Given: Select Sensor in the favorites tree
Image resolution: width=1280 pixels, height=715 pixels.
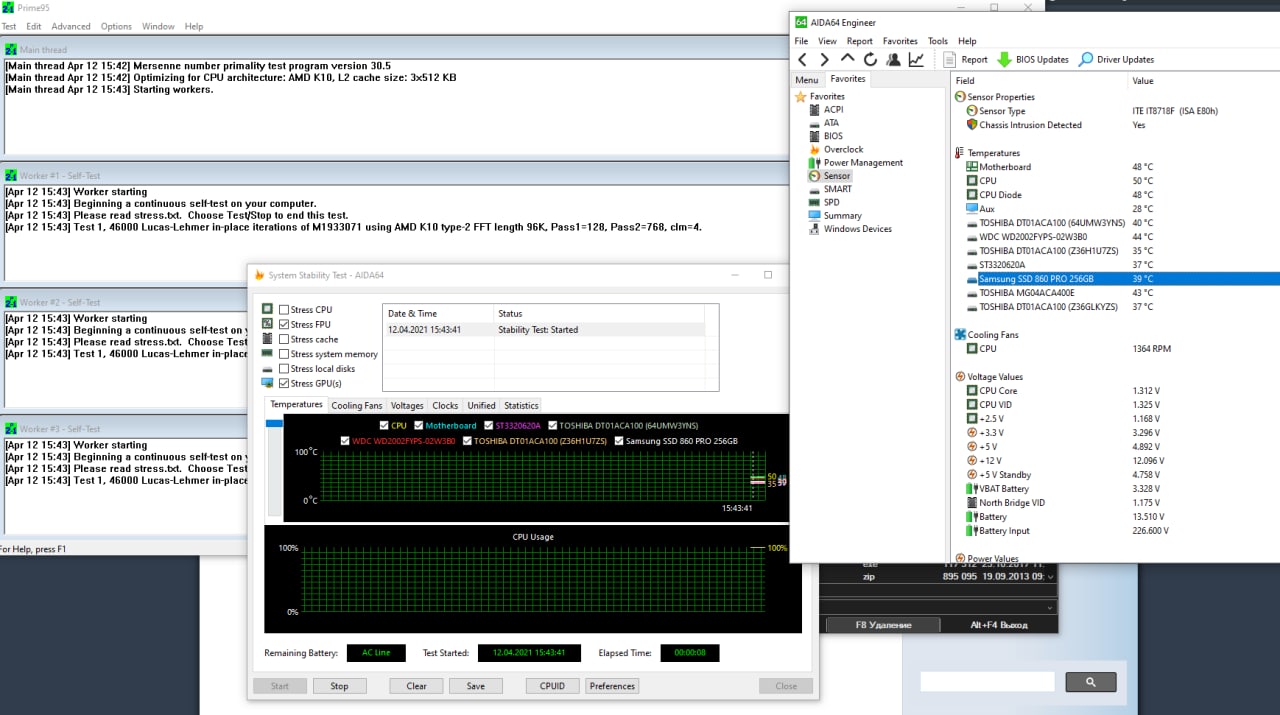Looking at the screenshot, I should (837, 176).
